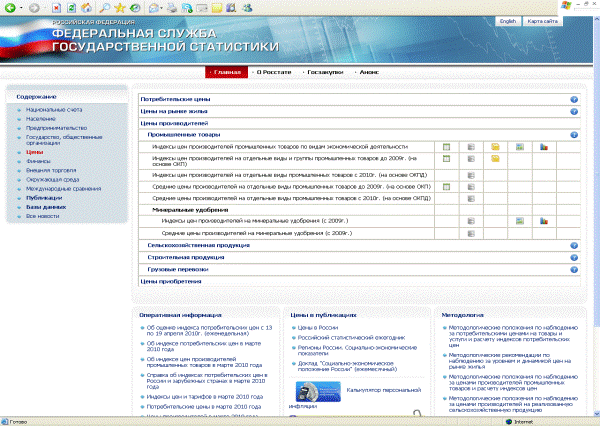Open the Карта сайта button
This screenshot has width=600, height=426.
(542, 21)
